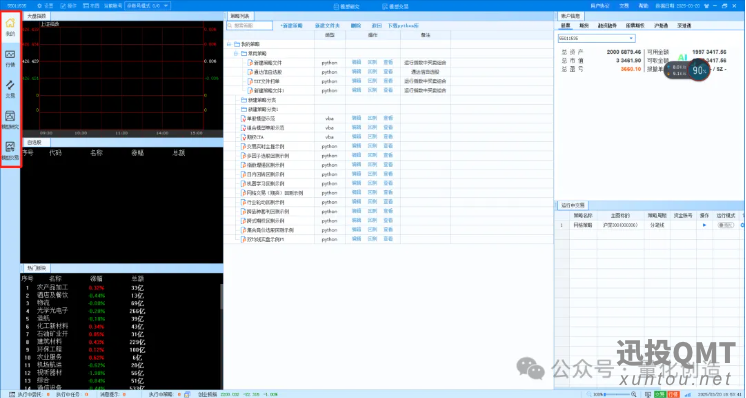Open the 模型交易 sidebar icon

[10, 151]
